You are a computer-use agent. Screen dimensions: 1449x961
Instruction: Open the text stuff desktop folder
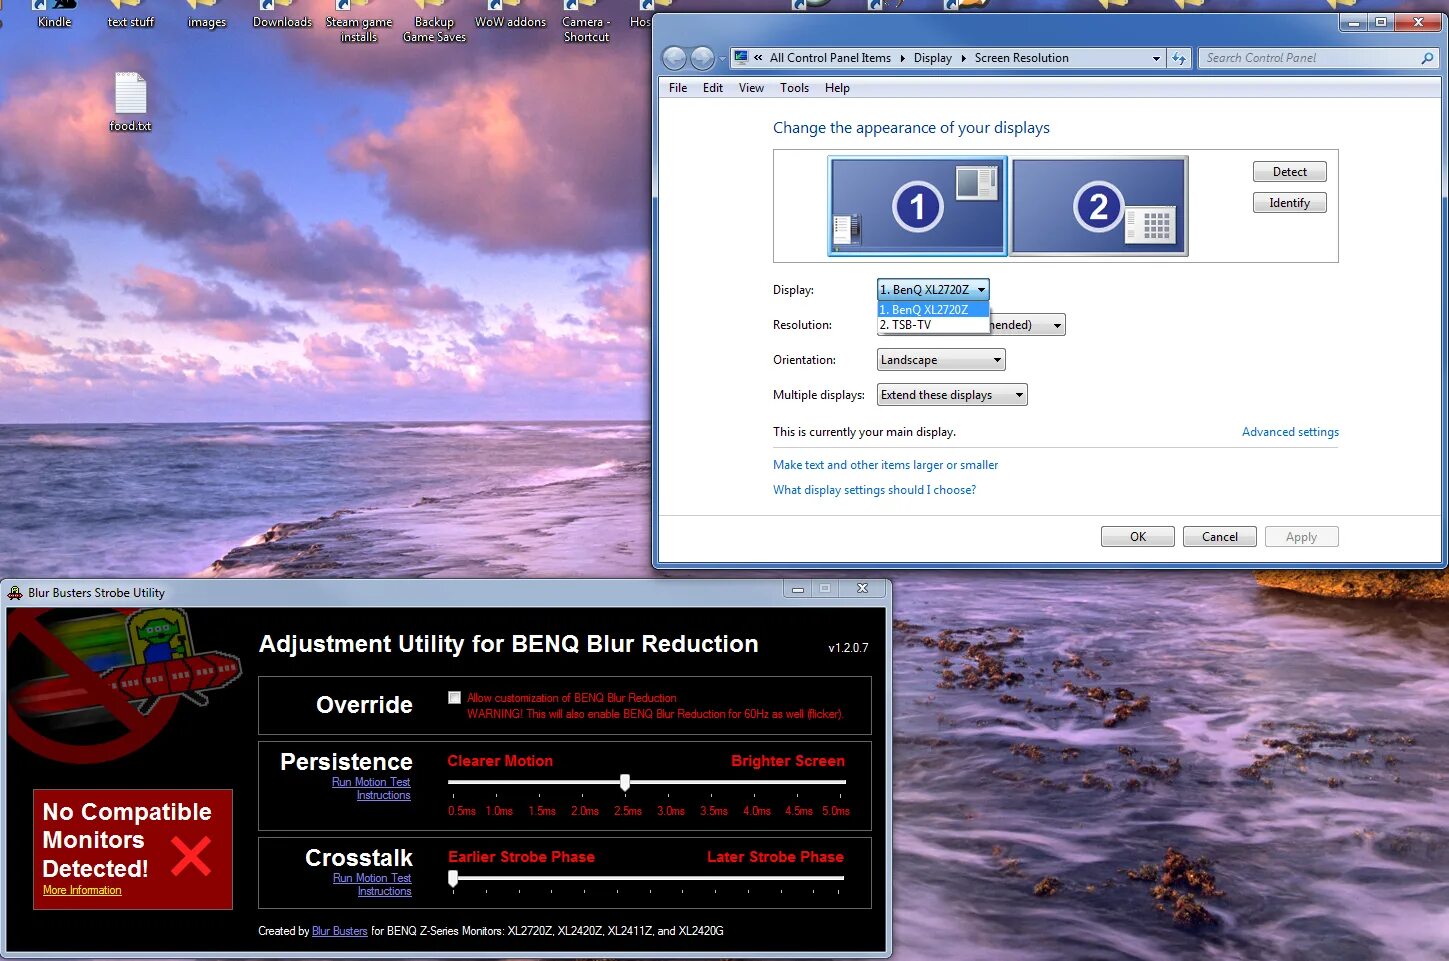[x=131, y=15]
